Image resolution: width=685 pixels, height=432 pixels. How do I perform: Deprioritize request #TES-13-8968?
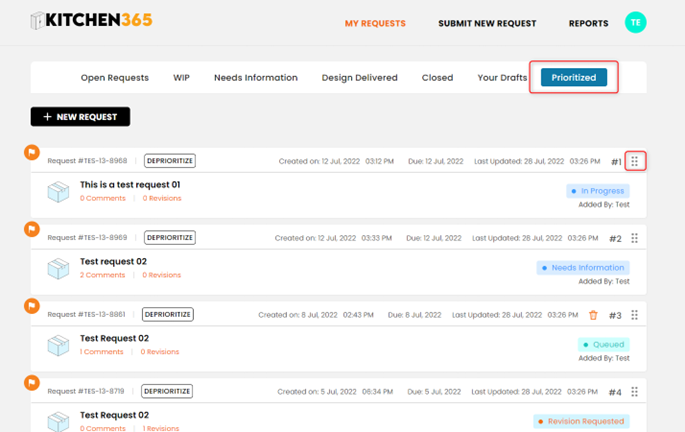pyautogui.click(x=170, y=161)
